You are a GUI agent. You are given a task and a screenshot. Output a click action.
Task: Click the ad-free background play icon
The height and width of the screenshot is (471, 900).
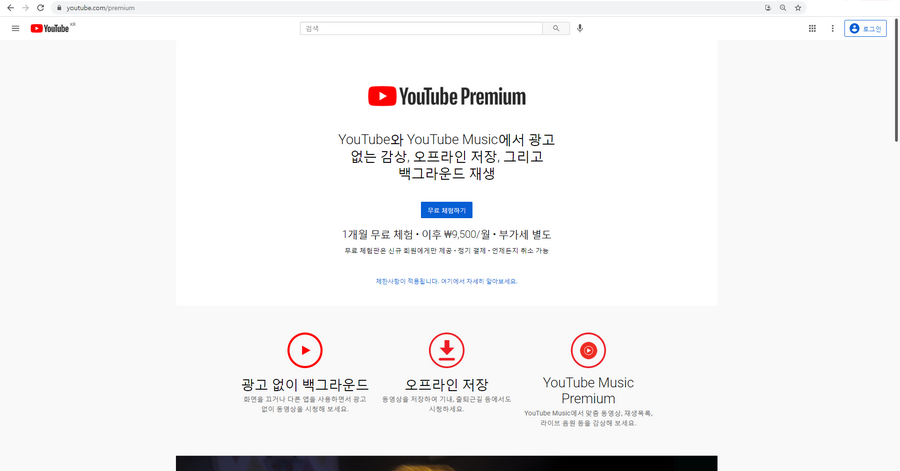click(x=305, y=350)
